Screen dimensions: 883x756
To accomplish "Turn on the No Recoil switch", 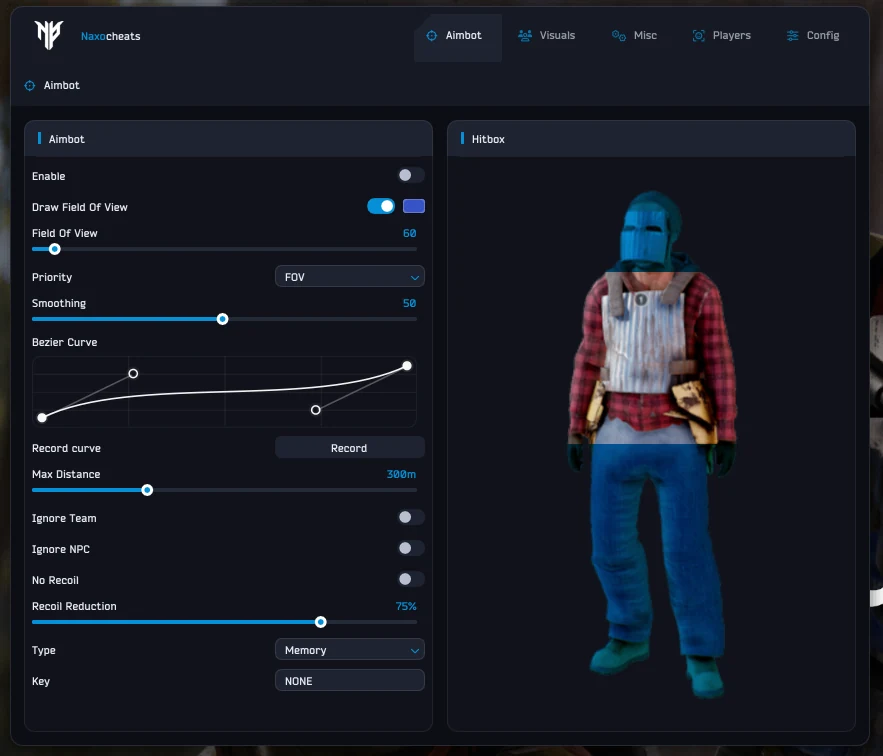I will pyautogui.click(x=411, y=579).
